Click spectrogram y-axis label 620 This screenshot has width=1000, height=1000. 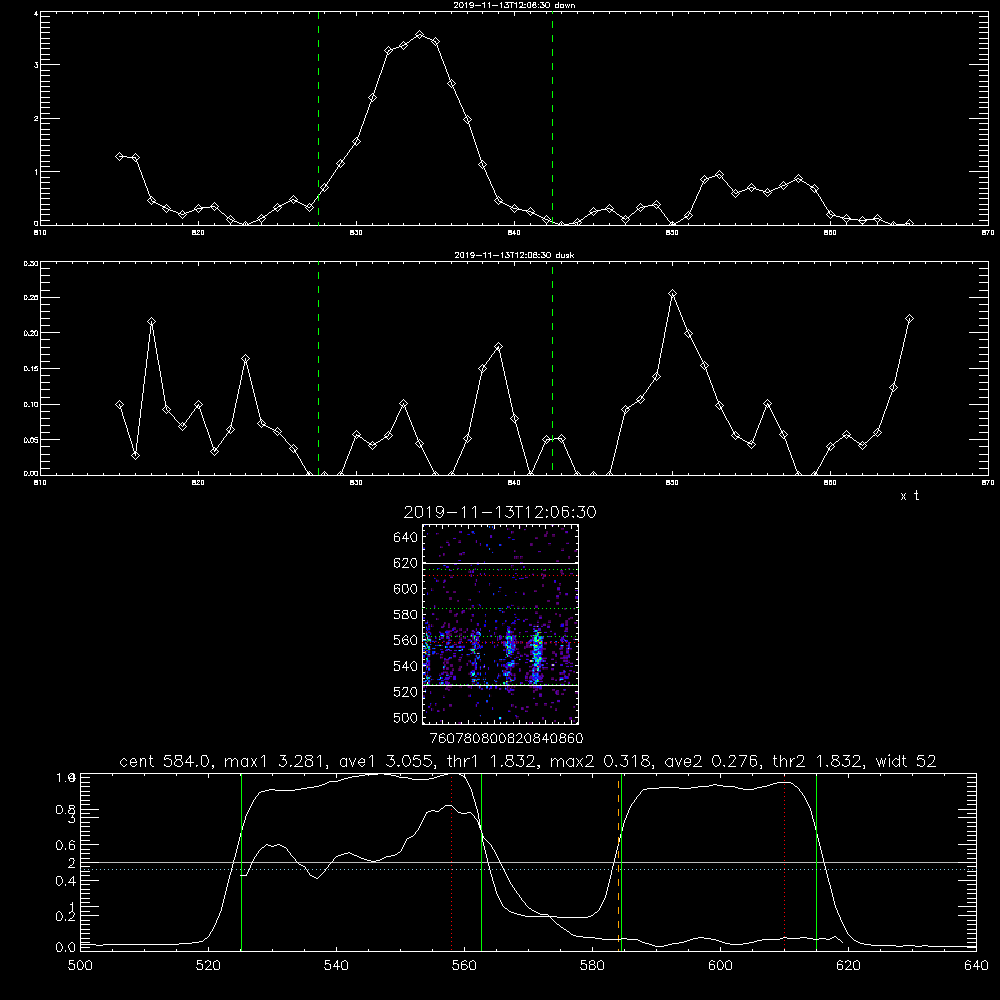point(406,563)
